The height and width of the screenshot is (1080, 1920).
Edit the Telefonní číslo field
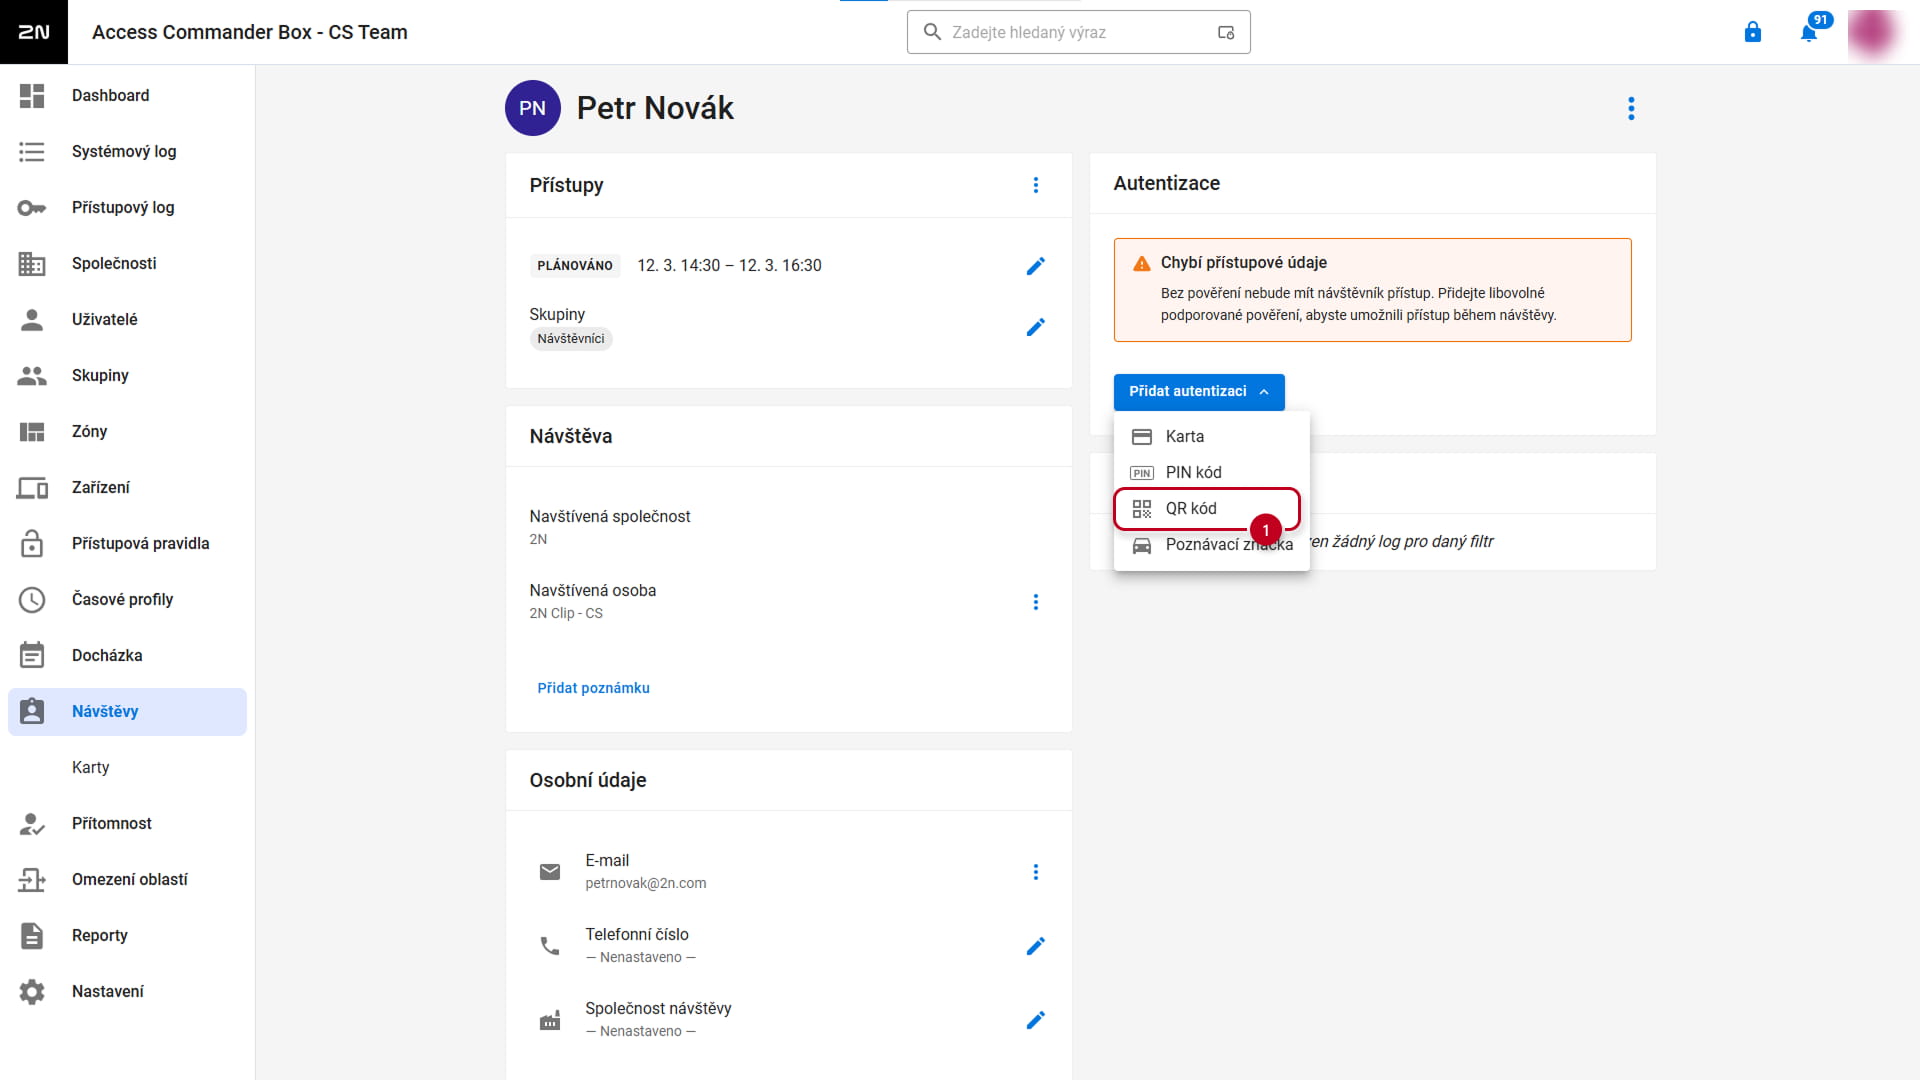[1036, 946]
